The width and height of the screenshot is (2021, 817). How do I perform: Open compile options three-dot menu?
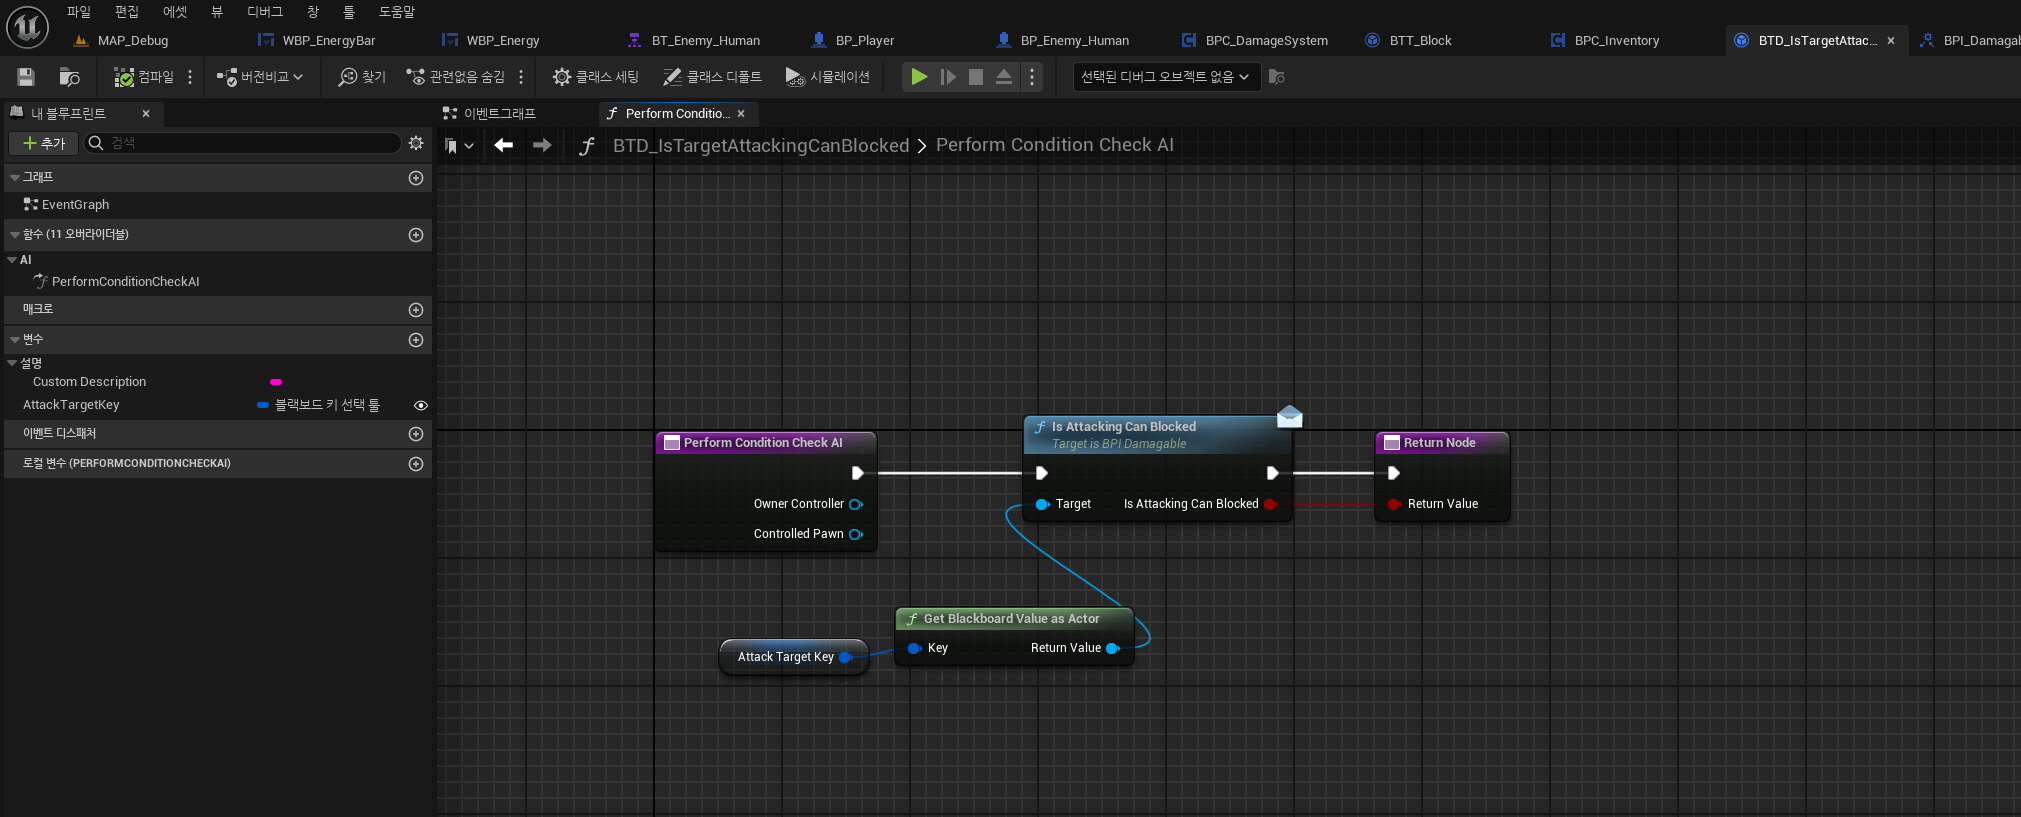click(190, 77)
